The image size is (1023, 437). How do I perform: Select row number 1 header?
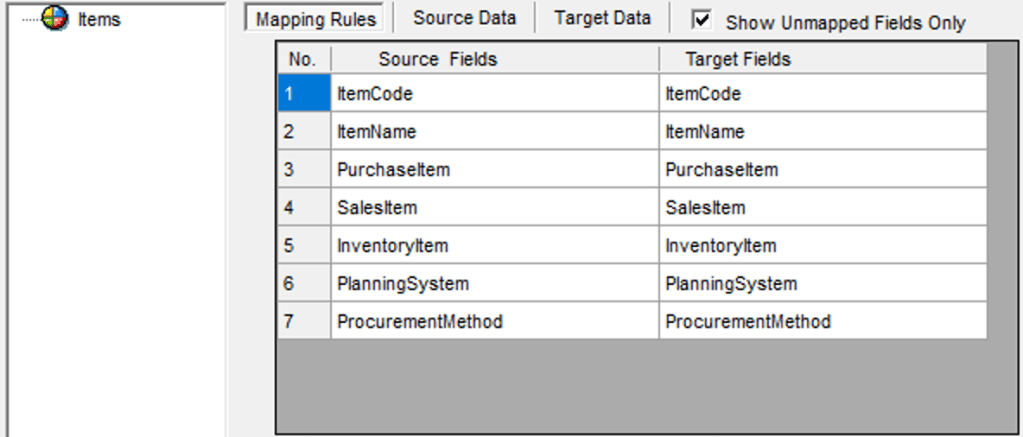point(303,94)
